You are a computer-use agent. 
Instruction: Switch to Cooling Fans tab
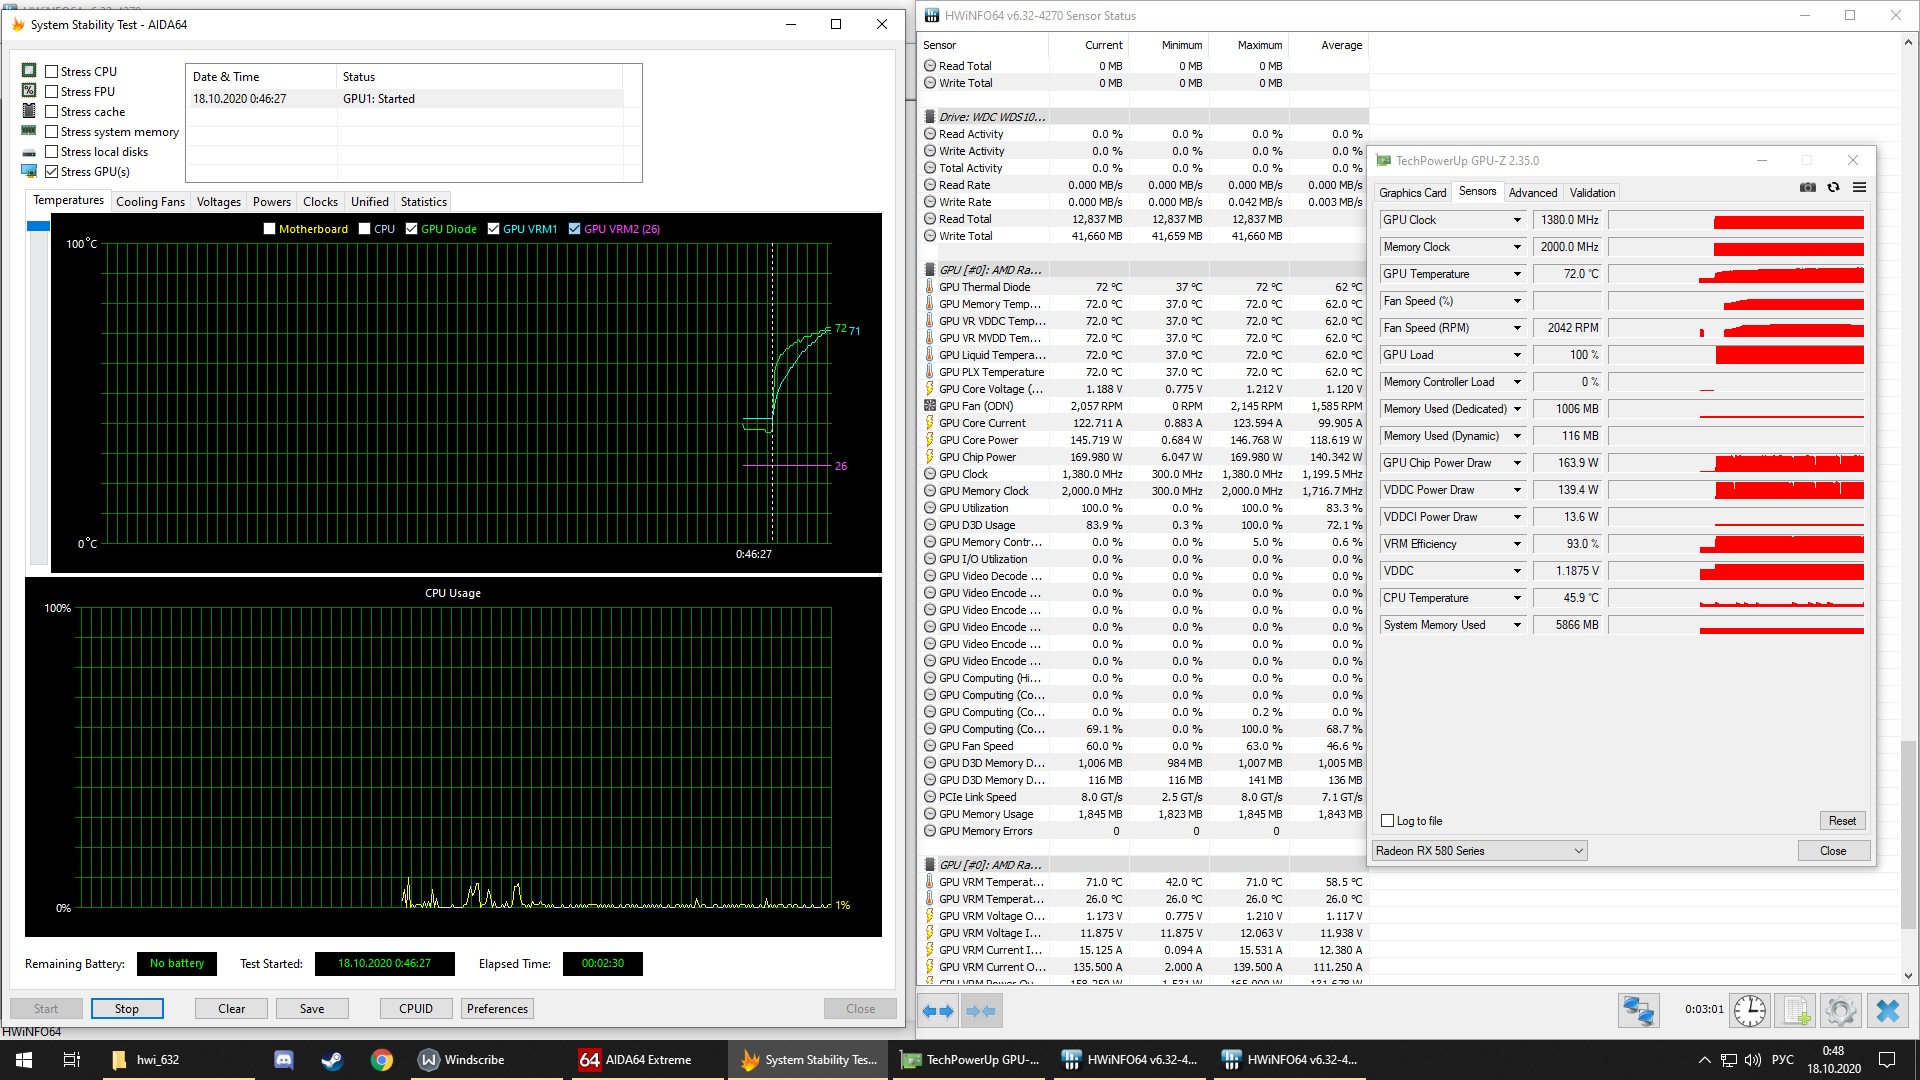150,202
